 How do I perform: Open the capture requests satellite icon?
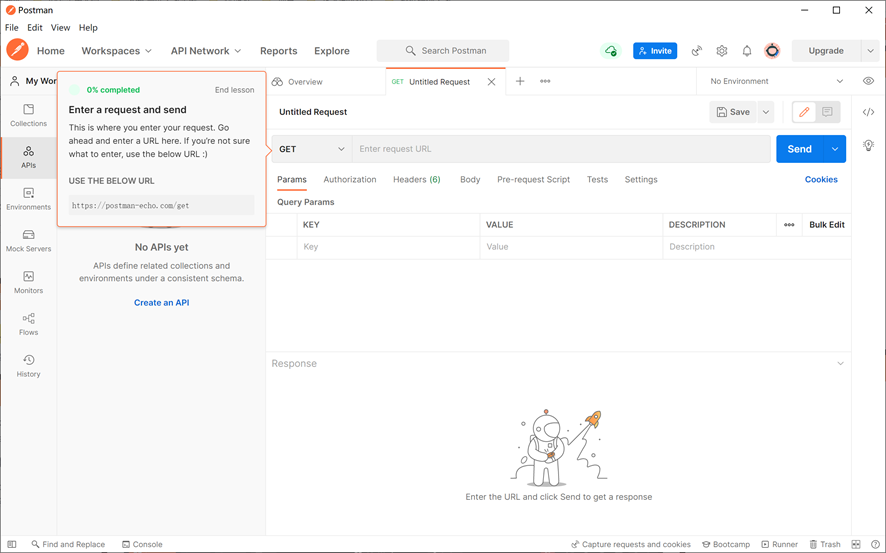click(x=697, y=51)
